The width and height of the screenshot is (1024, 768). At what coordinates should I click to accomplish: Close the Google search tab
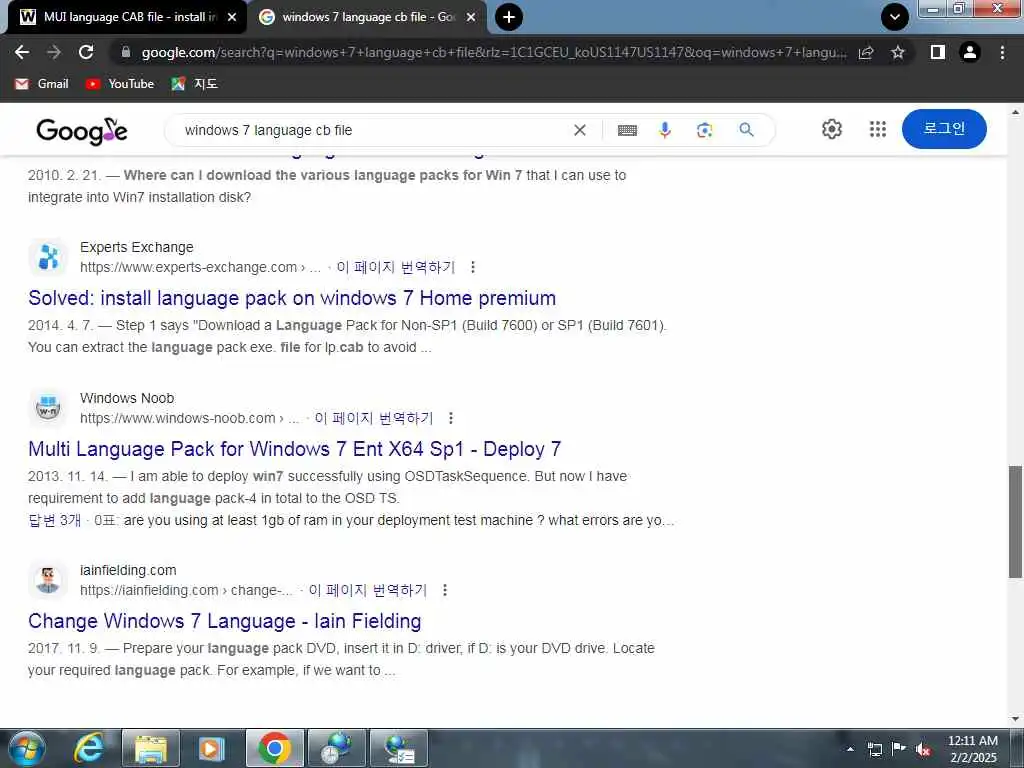[471, 17]
